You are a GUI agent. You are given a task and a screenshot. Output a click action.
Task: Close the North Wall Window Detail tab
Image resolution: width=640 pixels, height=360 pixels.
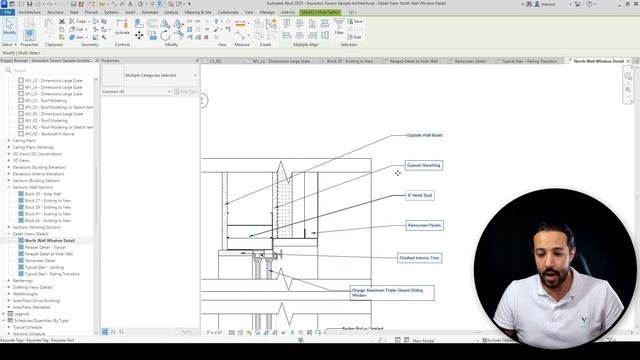[628, 61]
